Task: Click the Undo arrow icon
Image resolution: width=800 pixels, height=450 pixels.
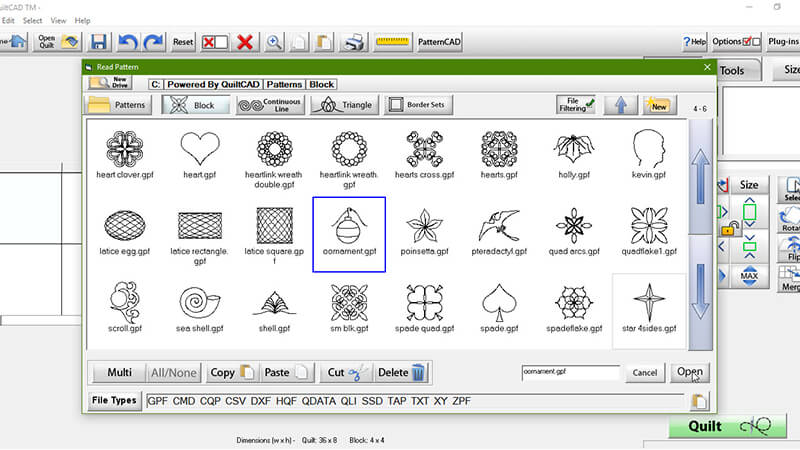Action: click(127, 42)
